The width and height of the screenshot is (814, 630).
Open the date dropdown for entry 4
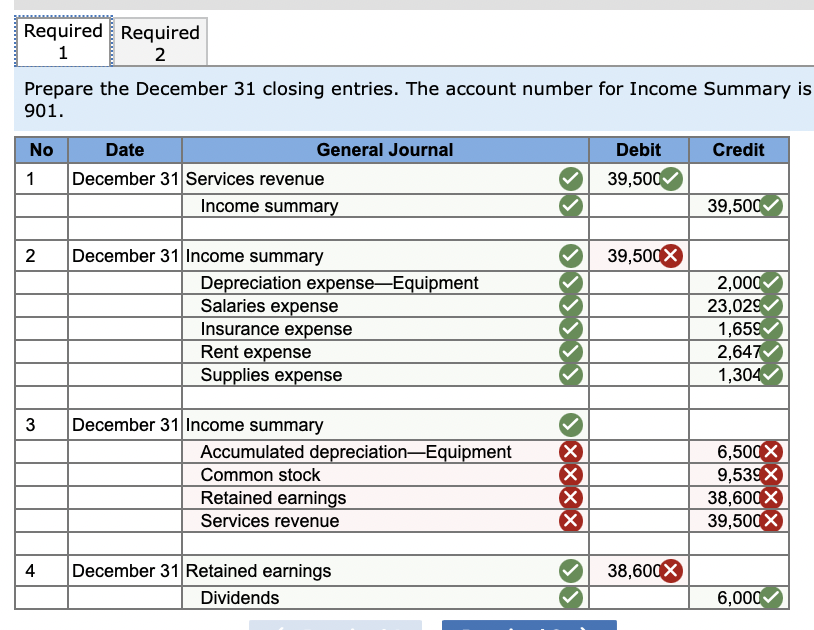coord(125,571)
